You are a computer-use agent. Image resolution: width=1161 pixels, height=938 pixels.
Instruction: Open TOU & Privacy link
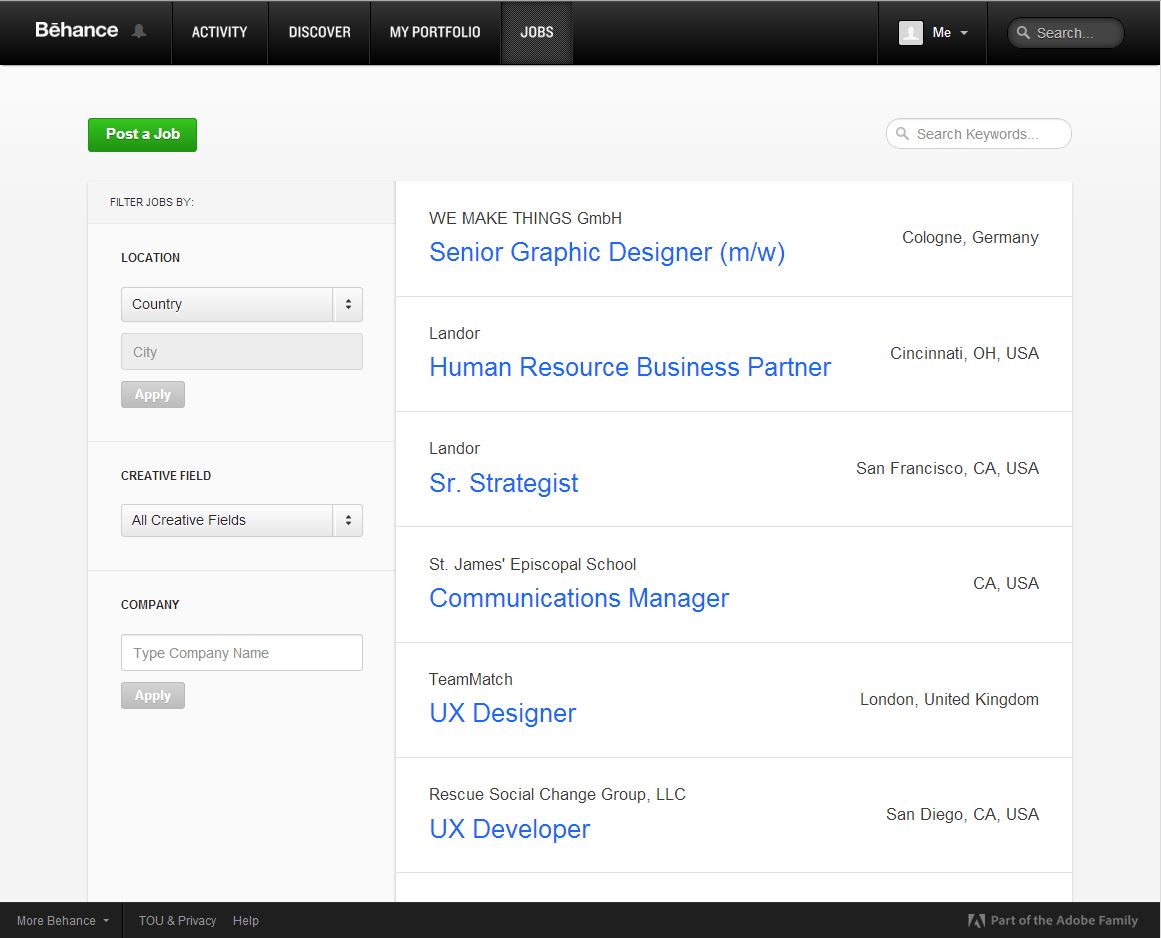[177, 920]
